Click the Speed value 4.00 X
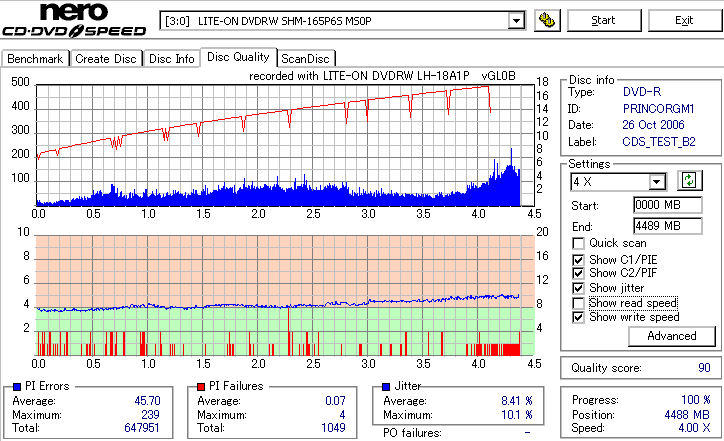The width and height of the screenshot is (724, 441). pos(694,428)
